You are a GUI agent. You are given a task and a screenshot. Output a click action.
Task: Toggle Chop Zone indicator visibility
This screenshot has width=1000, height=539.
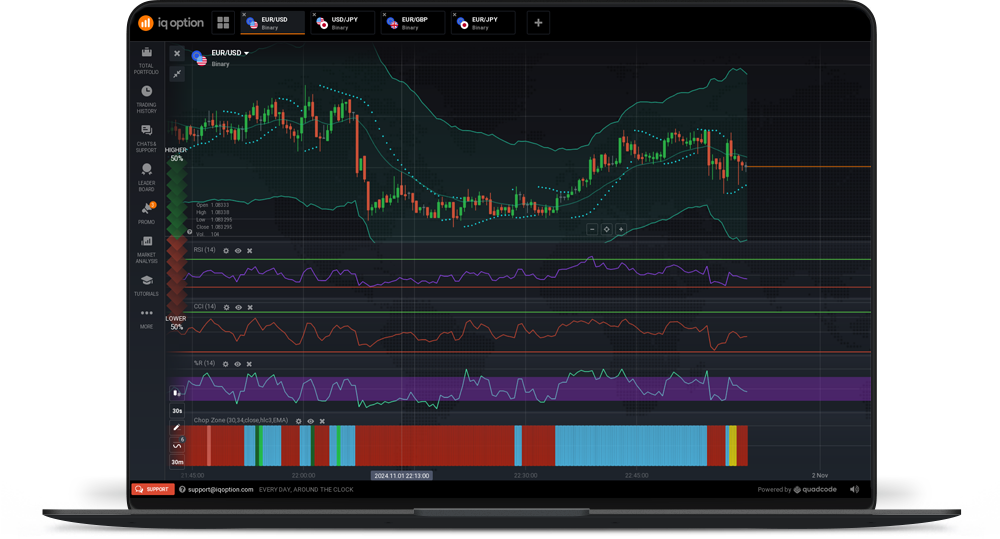pyautogui.click(x=311, y=421)
